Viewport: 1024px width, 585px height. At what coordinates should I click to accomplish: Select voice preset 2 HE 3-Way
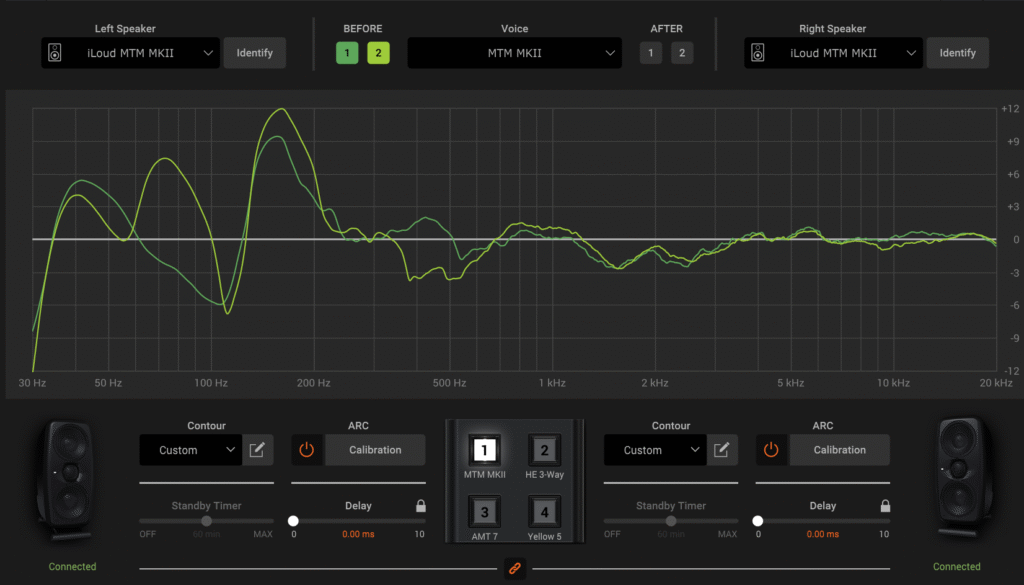(544, 450)
